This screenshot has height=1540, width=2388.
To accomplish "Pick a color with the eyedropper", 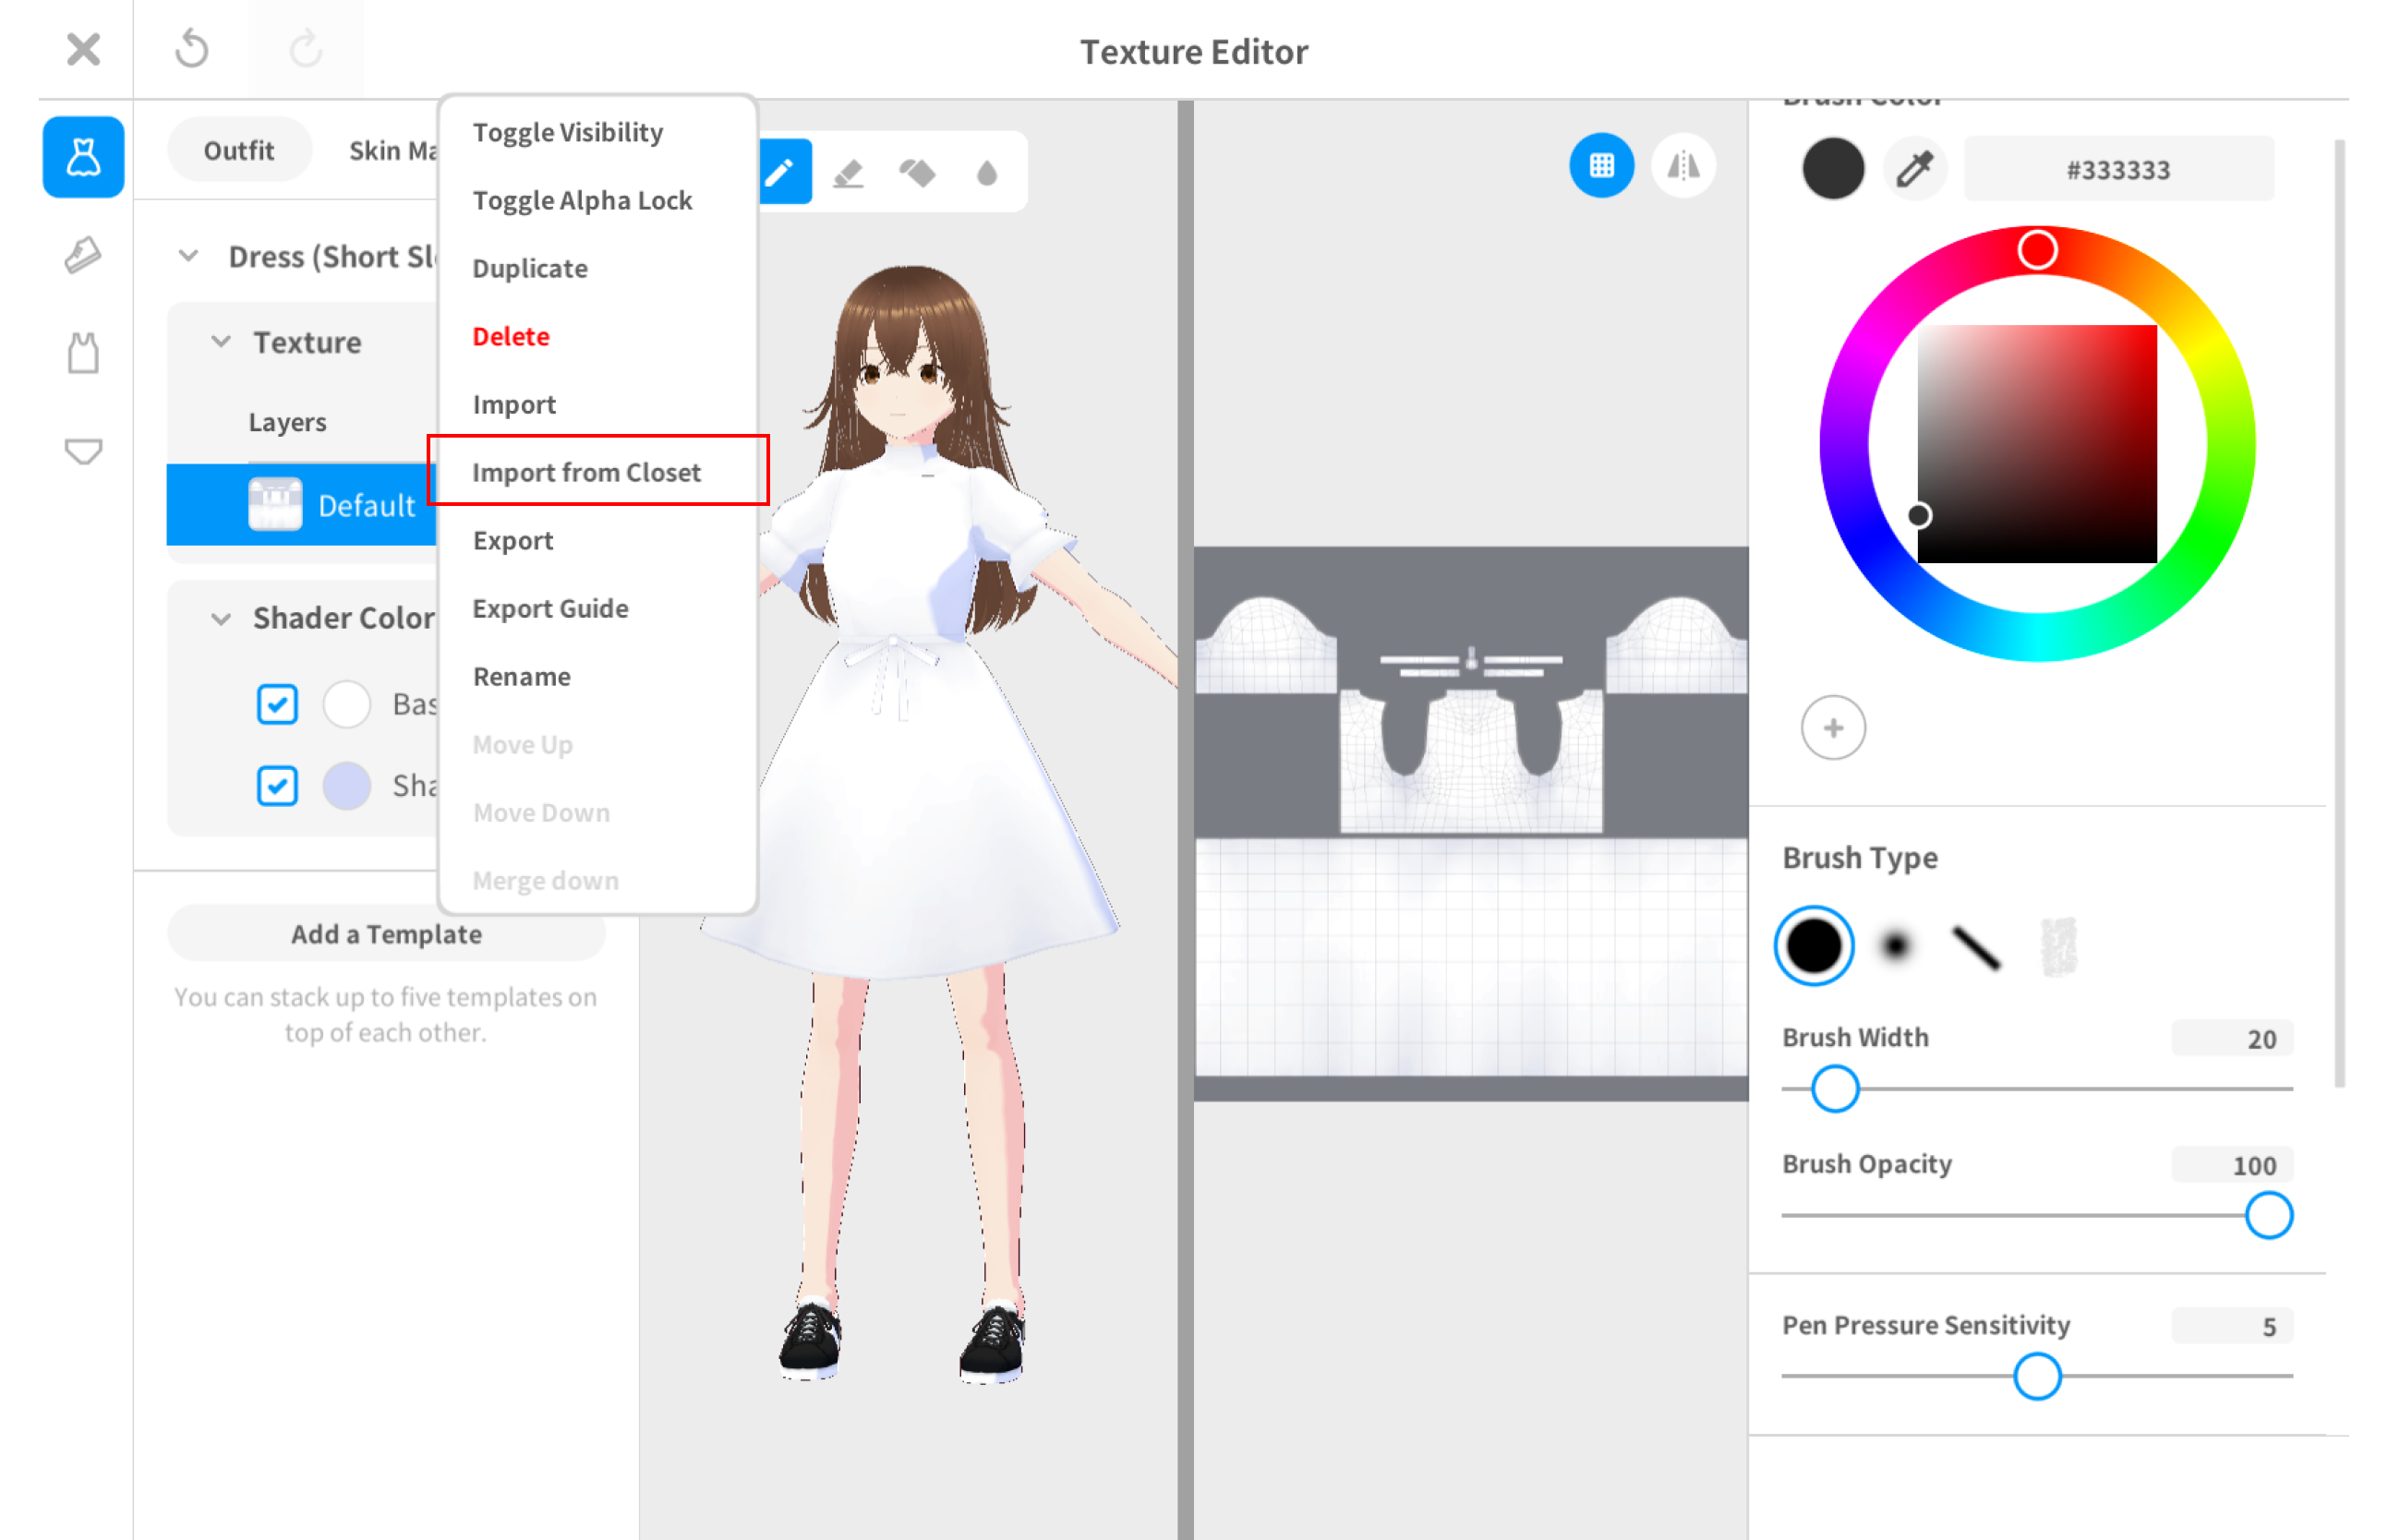I will [1914, 169].
